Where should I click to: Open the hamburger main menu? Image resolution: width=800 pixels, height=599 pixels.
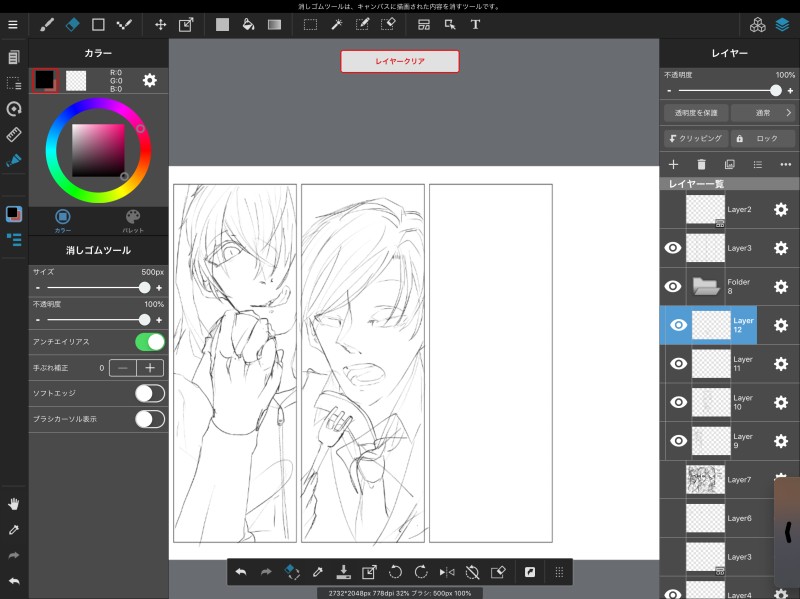click(13, 24)
